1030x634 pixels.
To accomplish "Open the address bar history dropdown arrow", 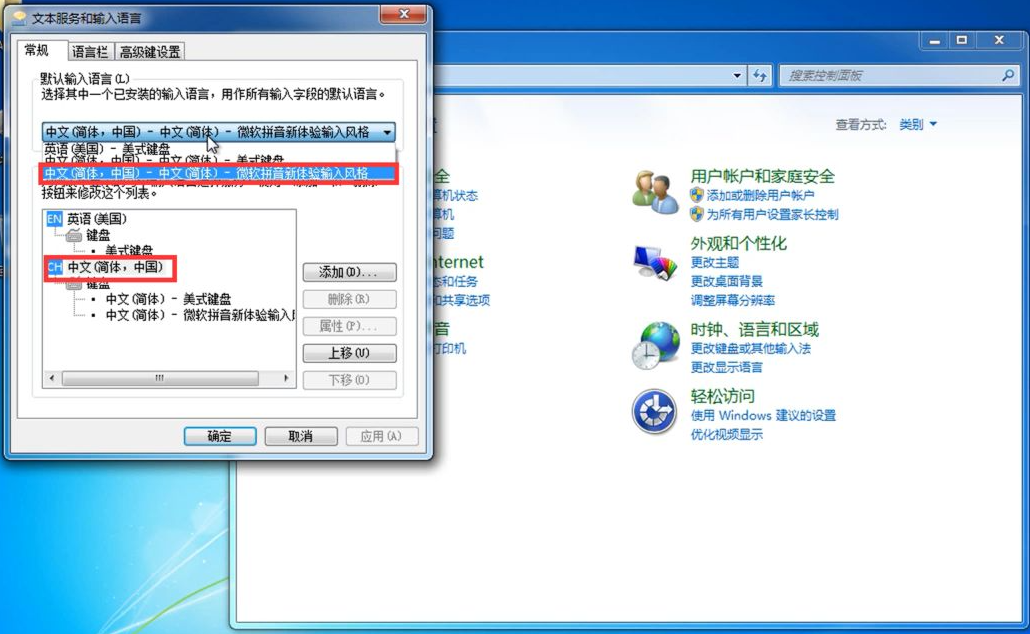I will [x=738, y=75].
